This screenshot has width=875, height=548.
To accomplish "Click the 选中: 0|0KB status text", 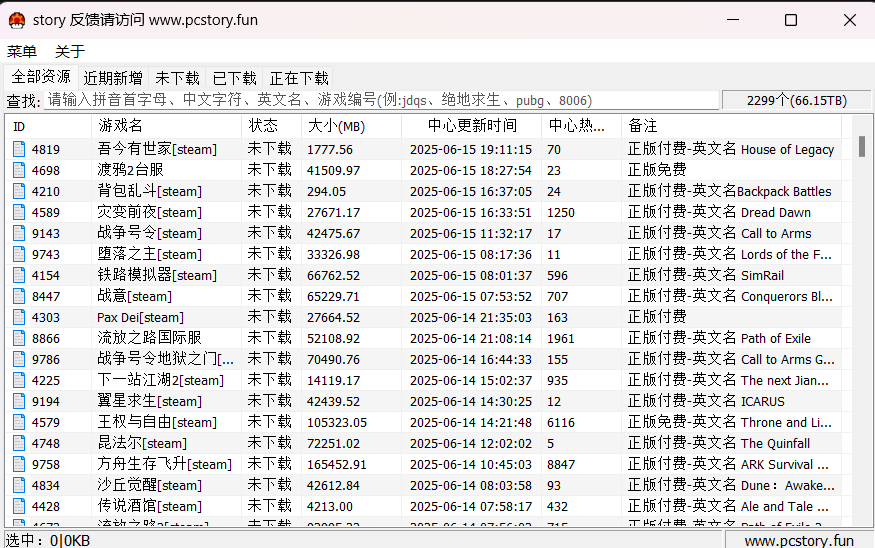I will tap(47, 541).
